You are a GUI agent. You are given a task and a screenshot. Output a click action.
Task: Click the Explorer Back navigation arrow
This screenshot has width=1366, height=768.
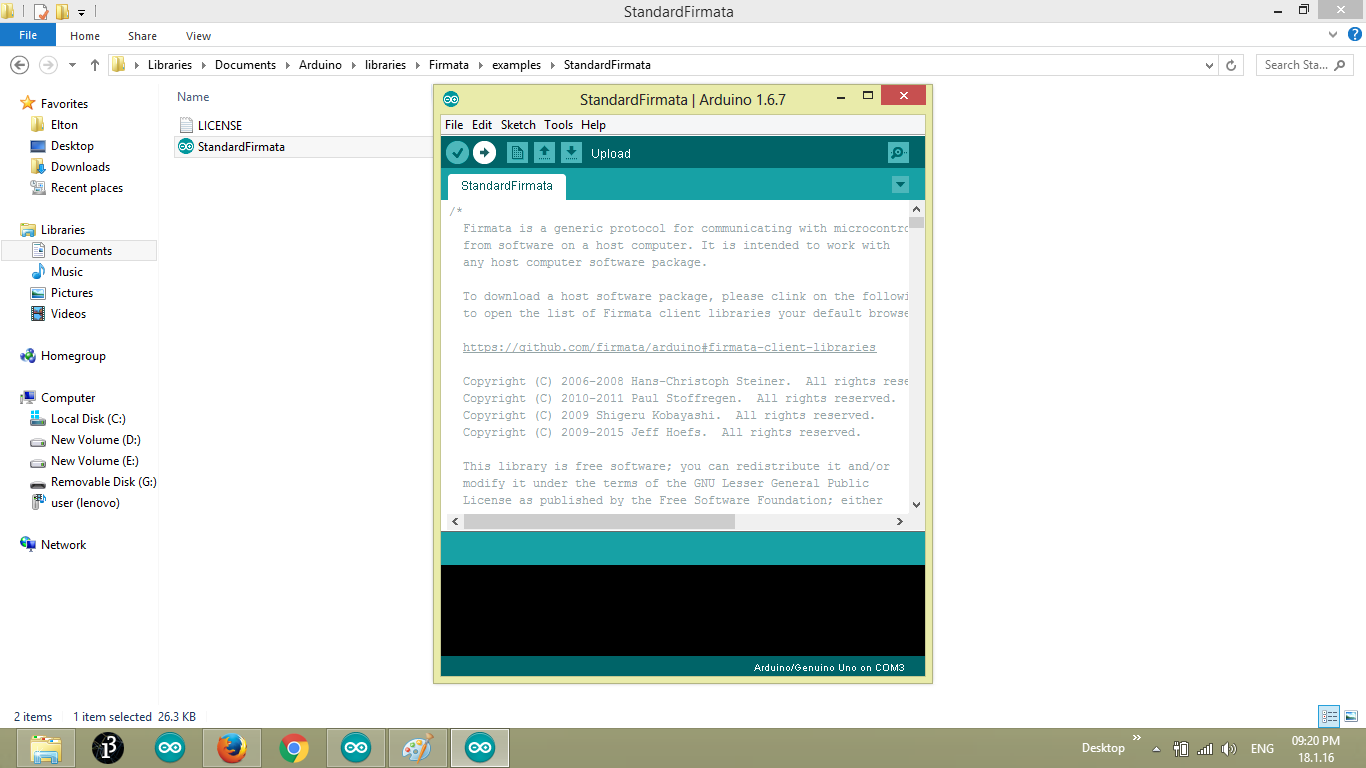click(x=19, y=65)
